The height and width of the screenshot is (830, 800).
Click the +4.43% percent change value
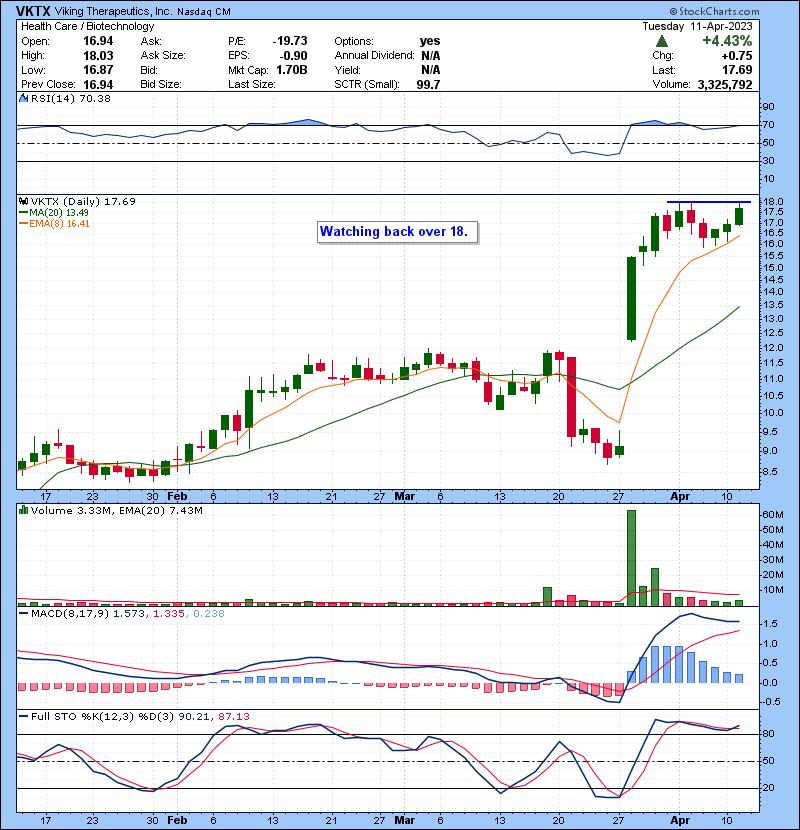point(727,41)
